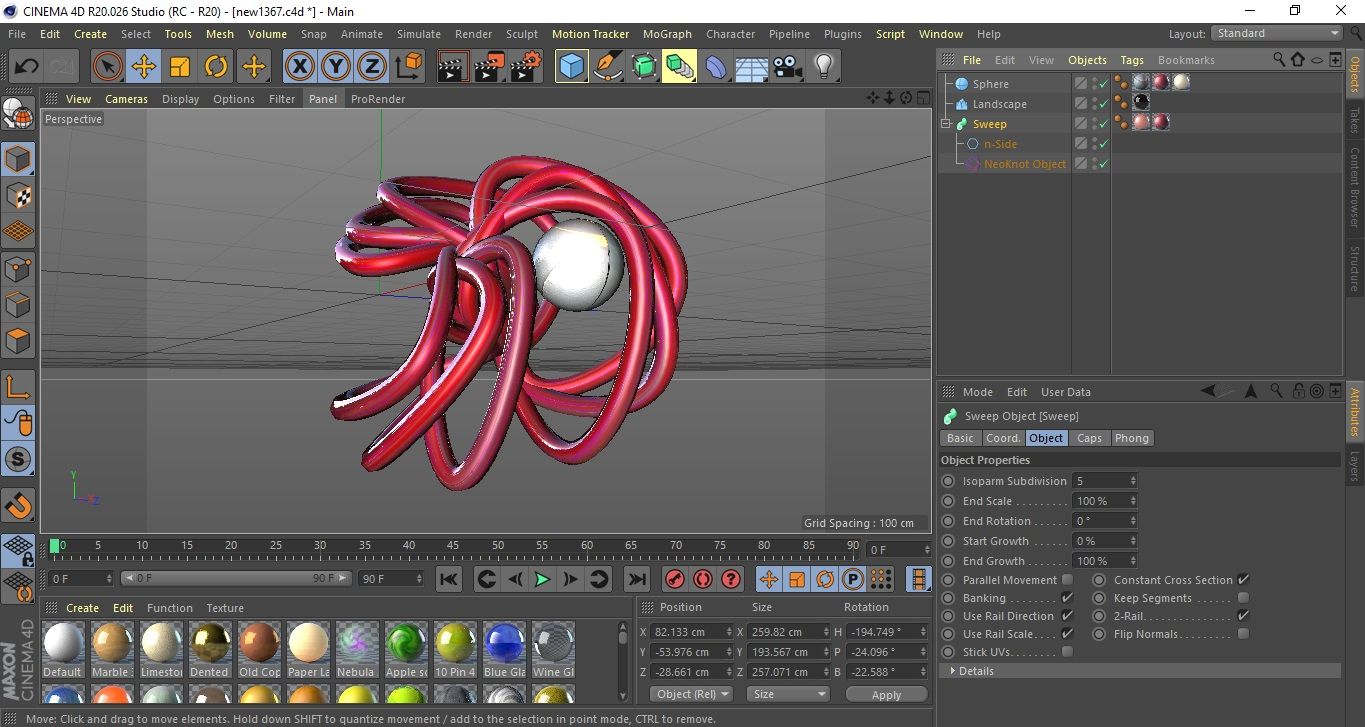Add a Light object
This screenshot has width=1365, height=727.
[823, 67]
